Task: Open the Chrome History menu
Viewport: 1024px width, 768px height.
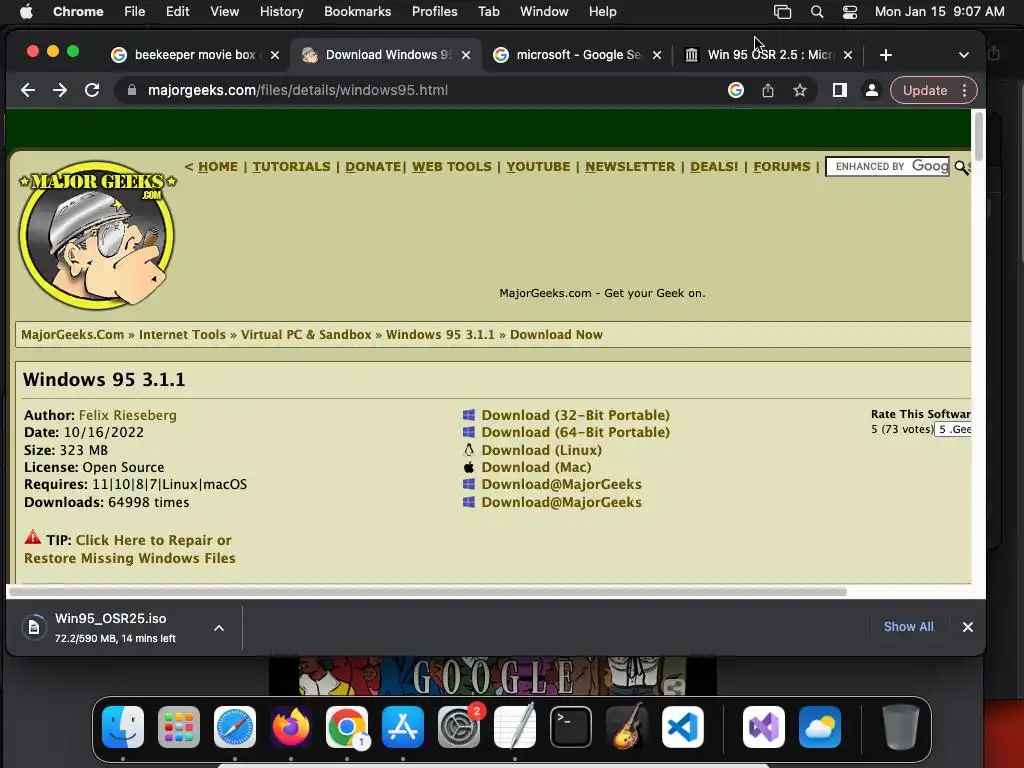Action: pos(281,11)
